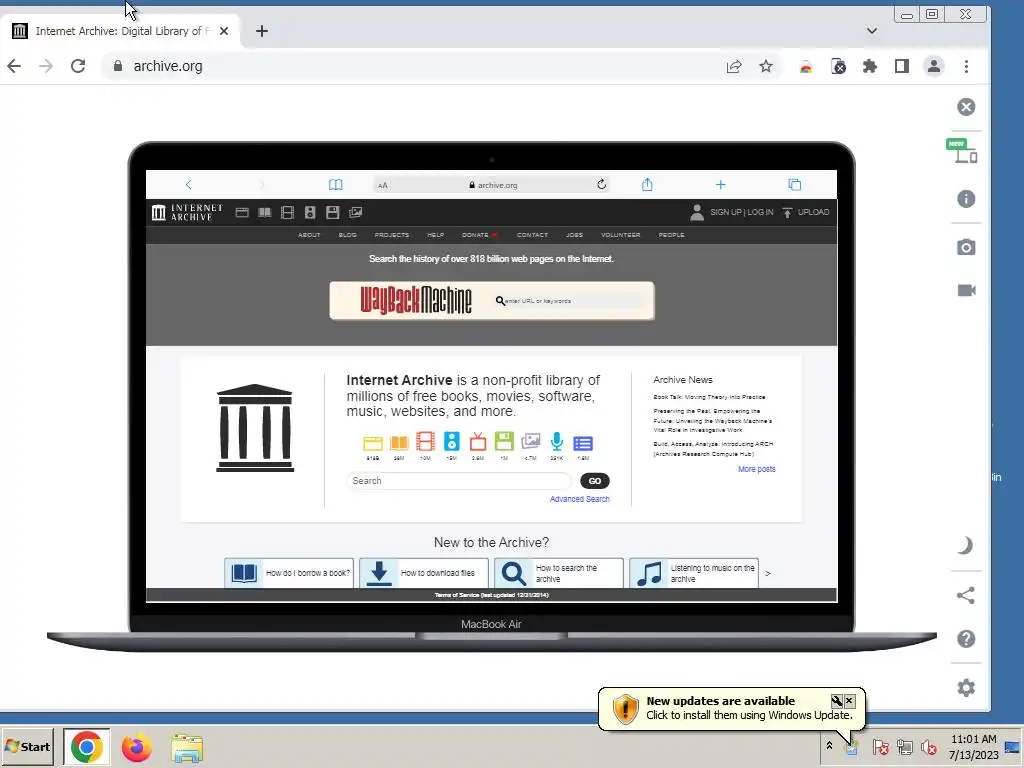Open the help question mark icon
Screen dimensions: 1024x768
point(966,639)
